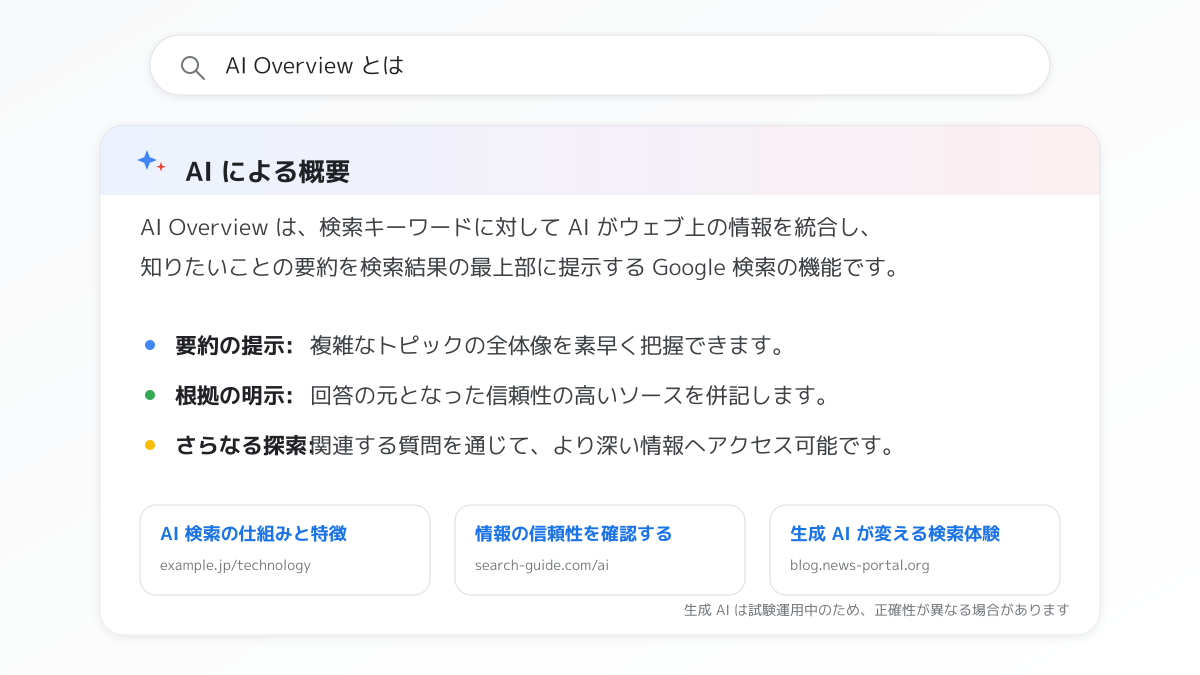
Task: Open the AI 検索の仕組みと特徴 source card
Action: (285, 550)
